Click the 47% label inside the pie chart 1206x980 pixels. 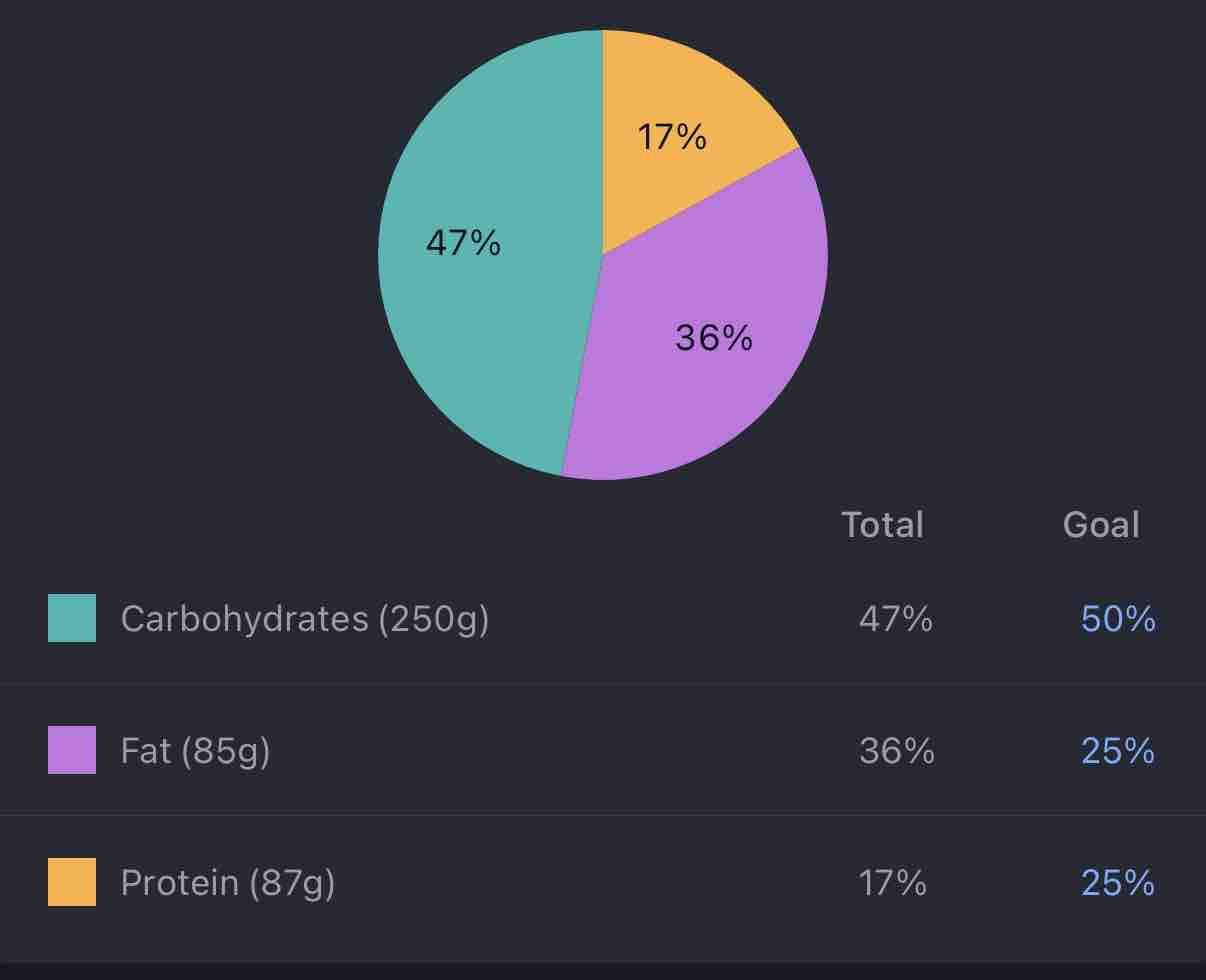pyautogui.click(x=463, y=243)
